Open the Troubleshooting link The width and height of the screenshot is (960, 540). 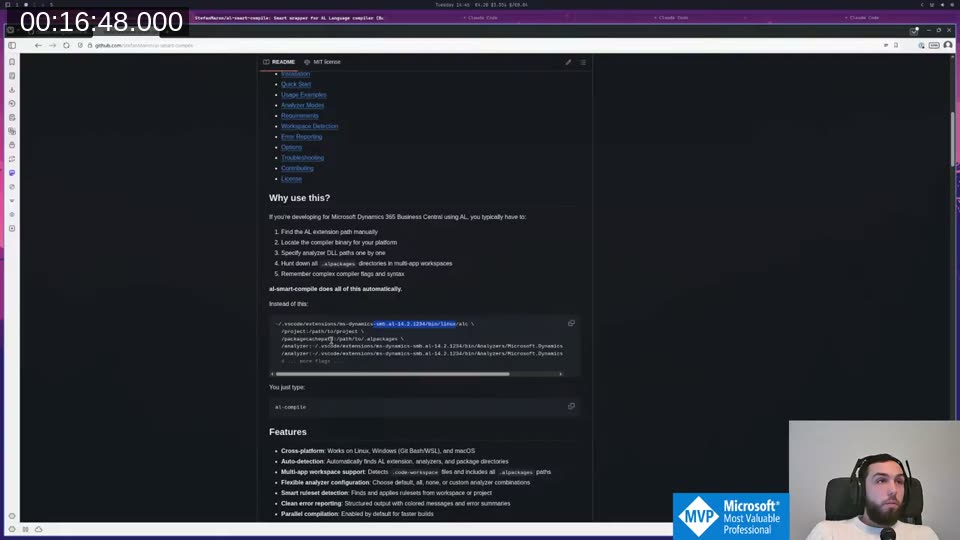[x=302, y=157]
